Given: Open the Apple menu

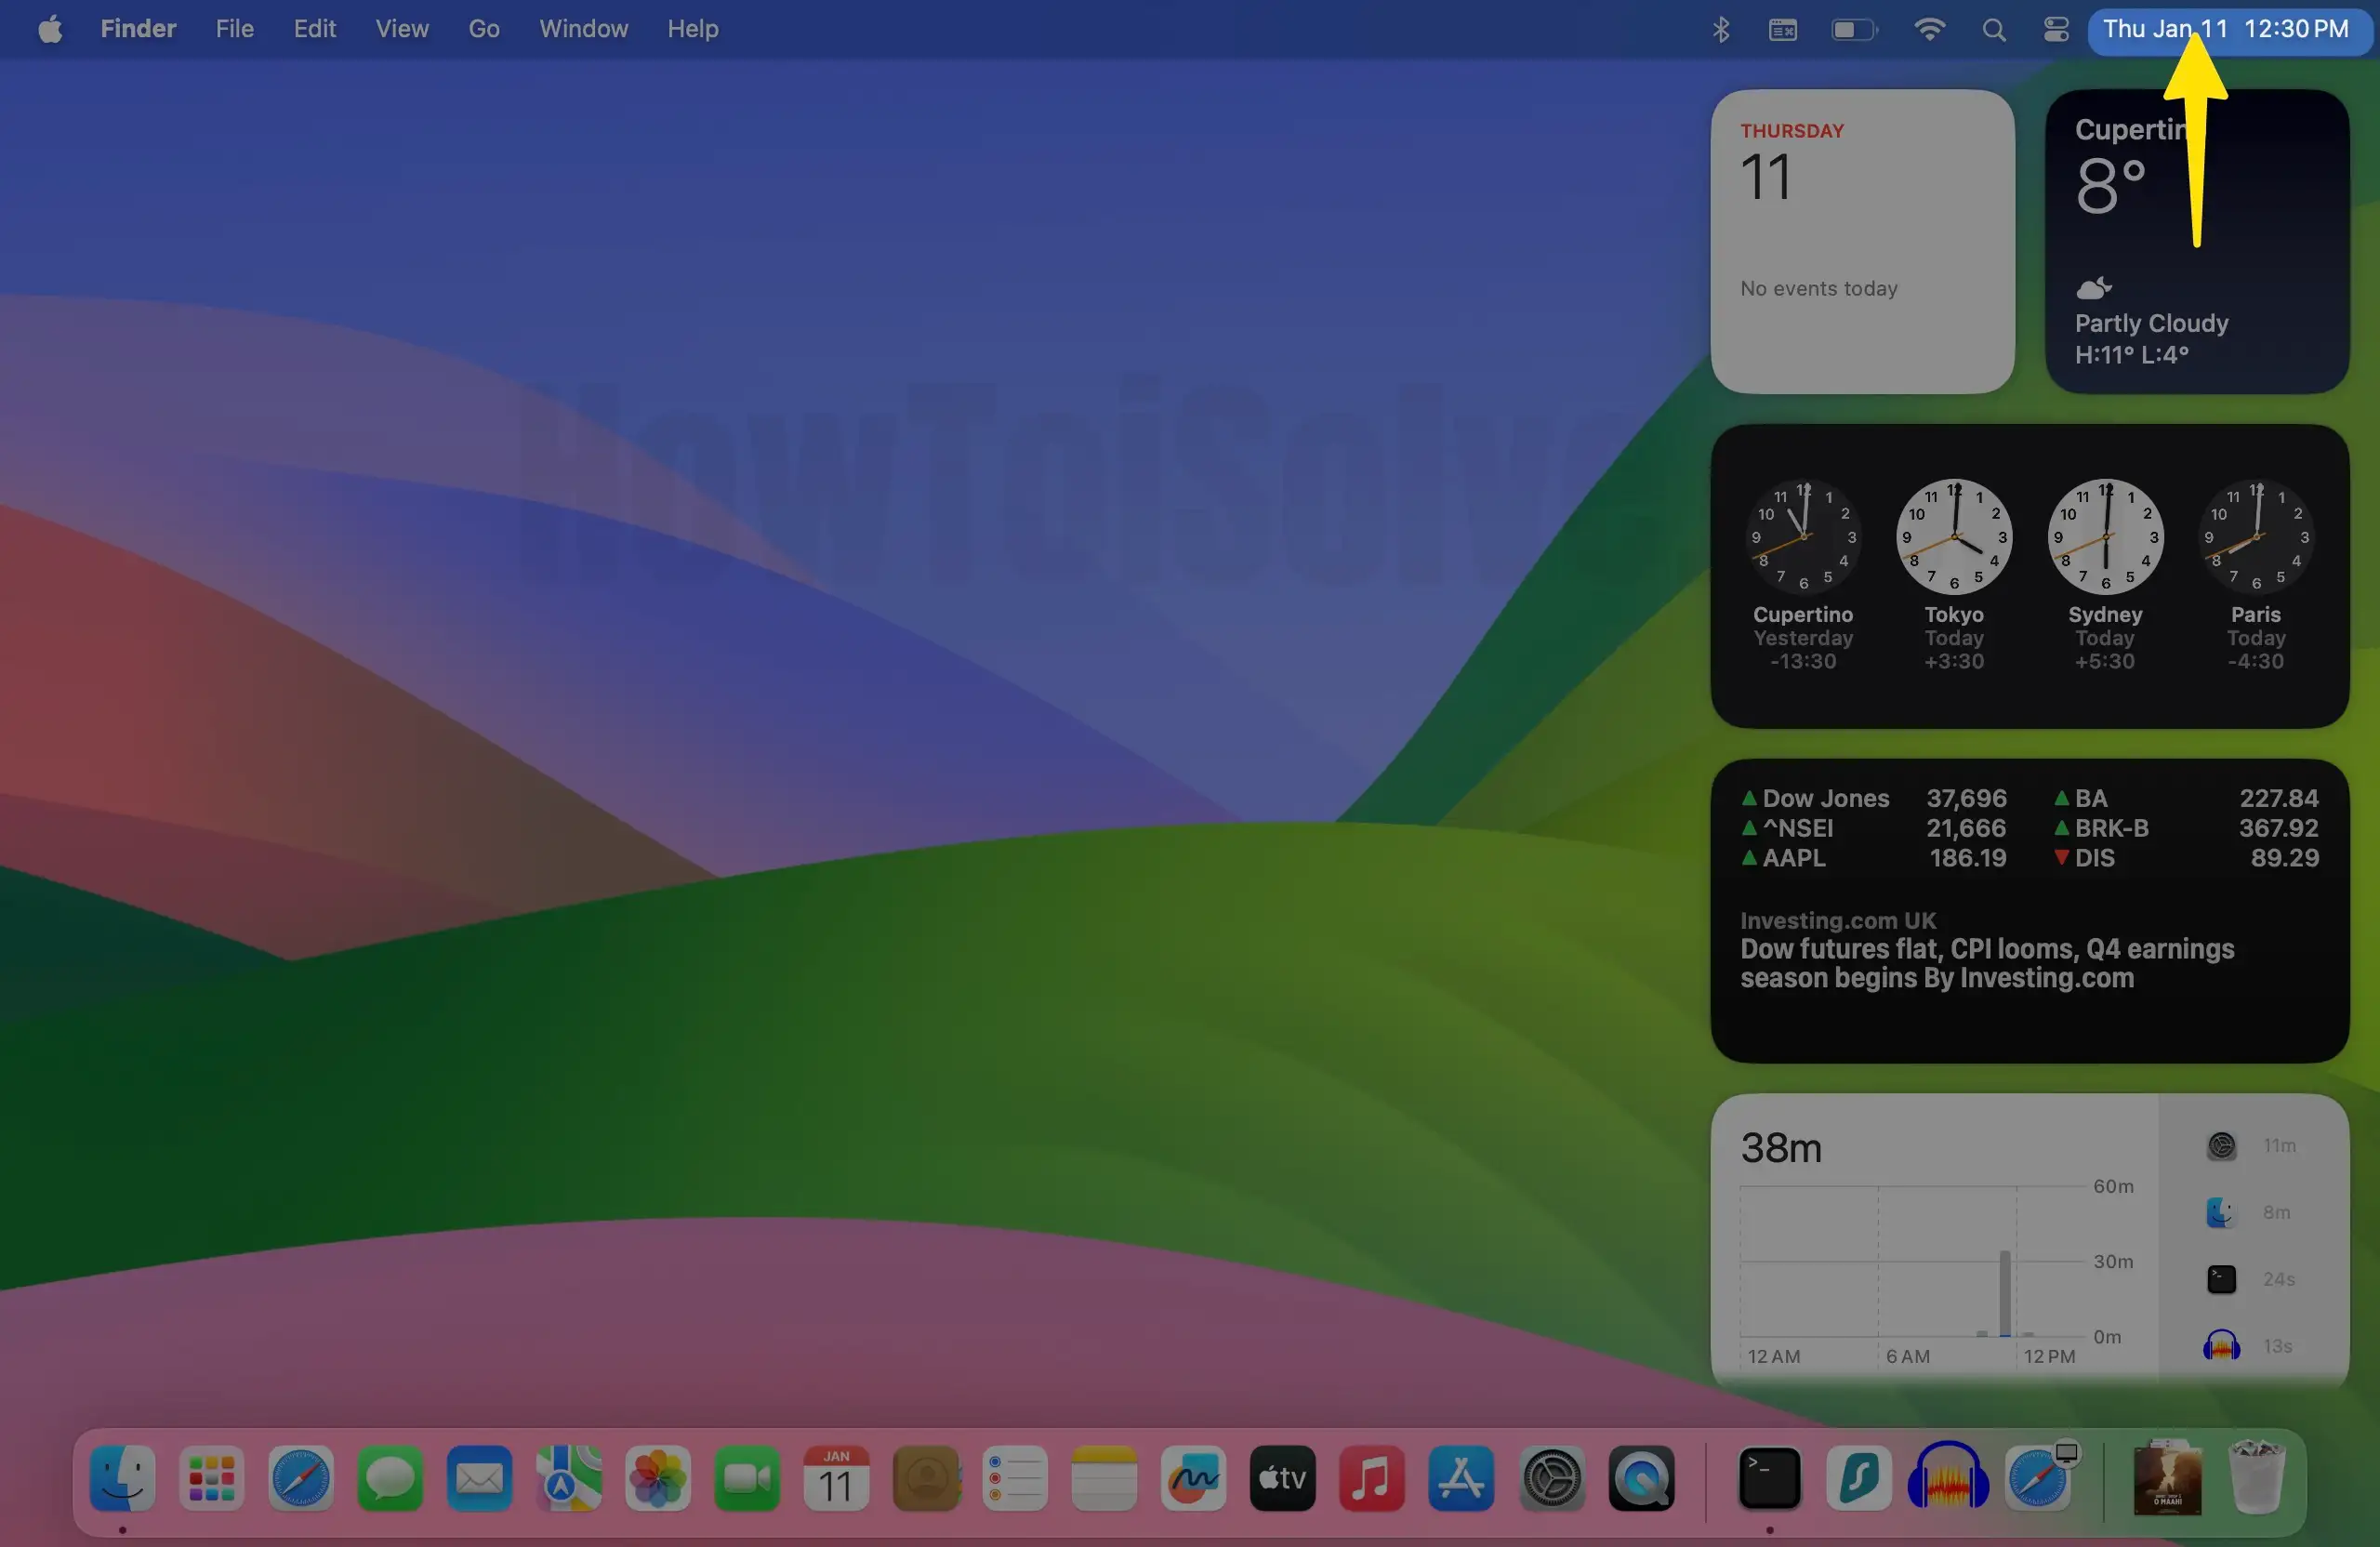Looking at the screenshot, I should coord(50,30).
